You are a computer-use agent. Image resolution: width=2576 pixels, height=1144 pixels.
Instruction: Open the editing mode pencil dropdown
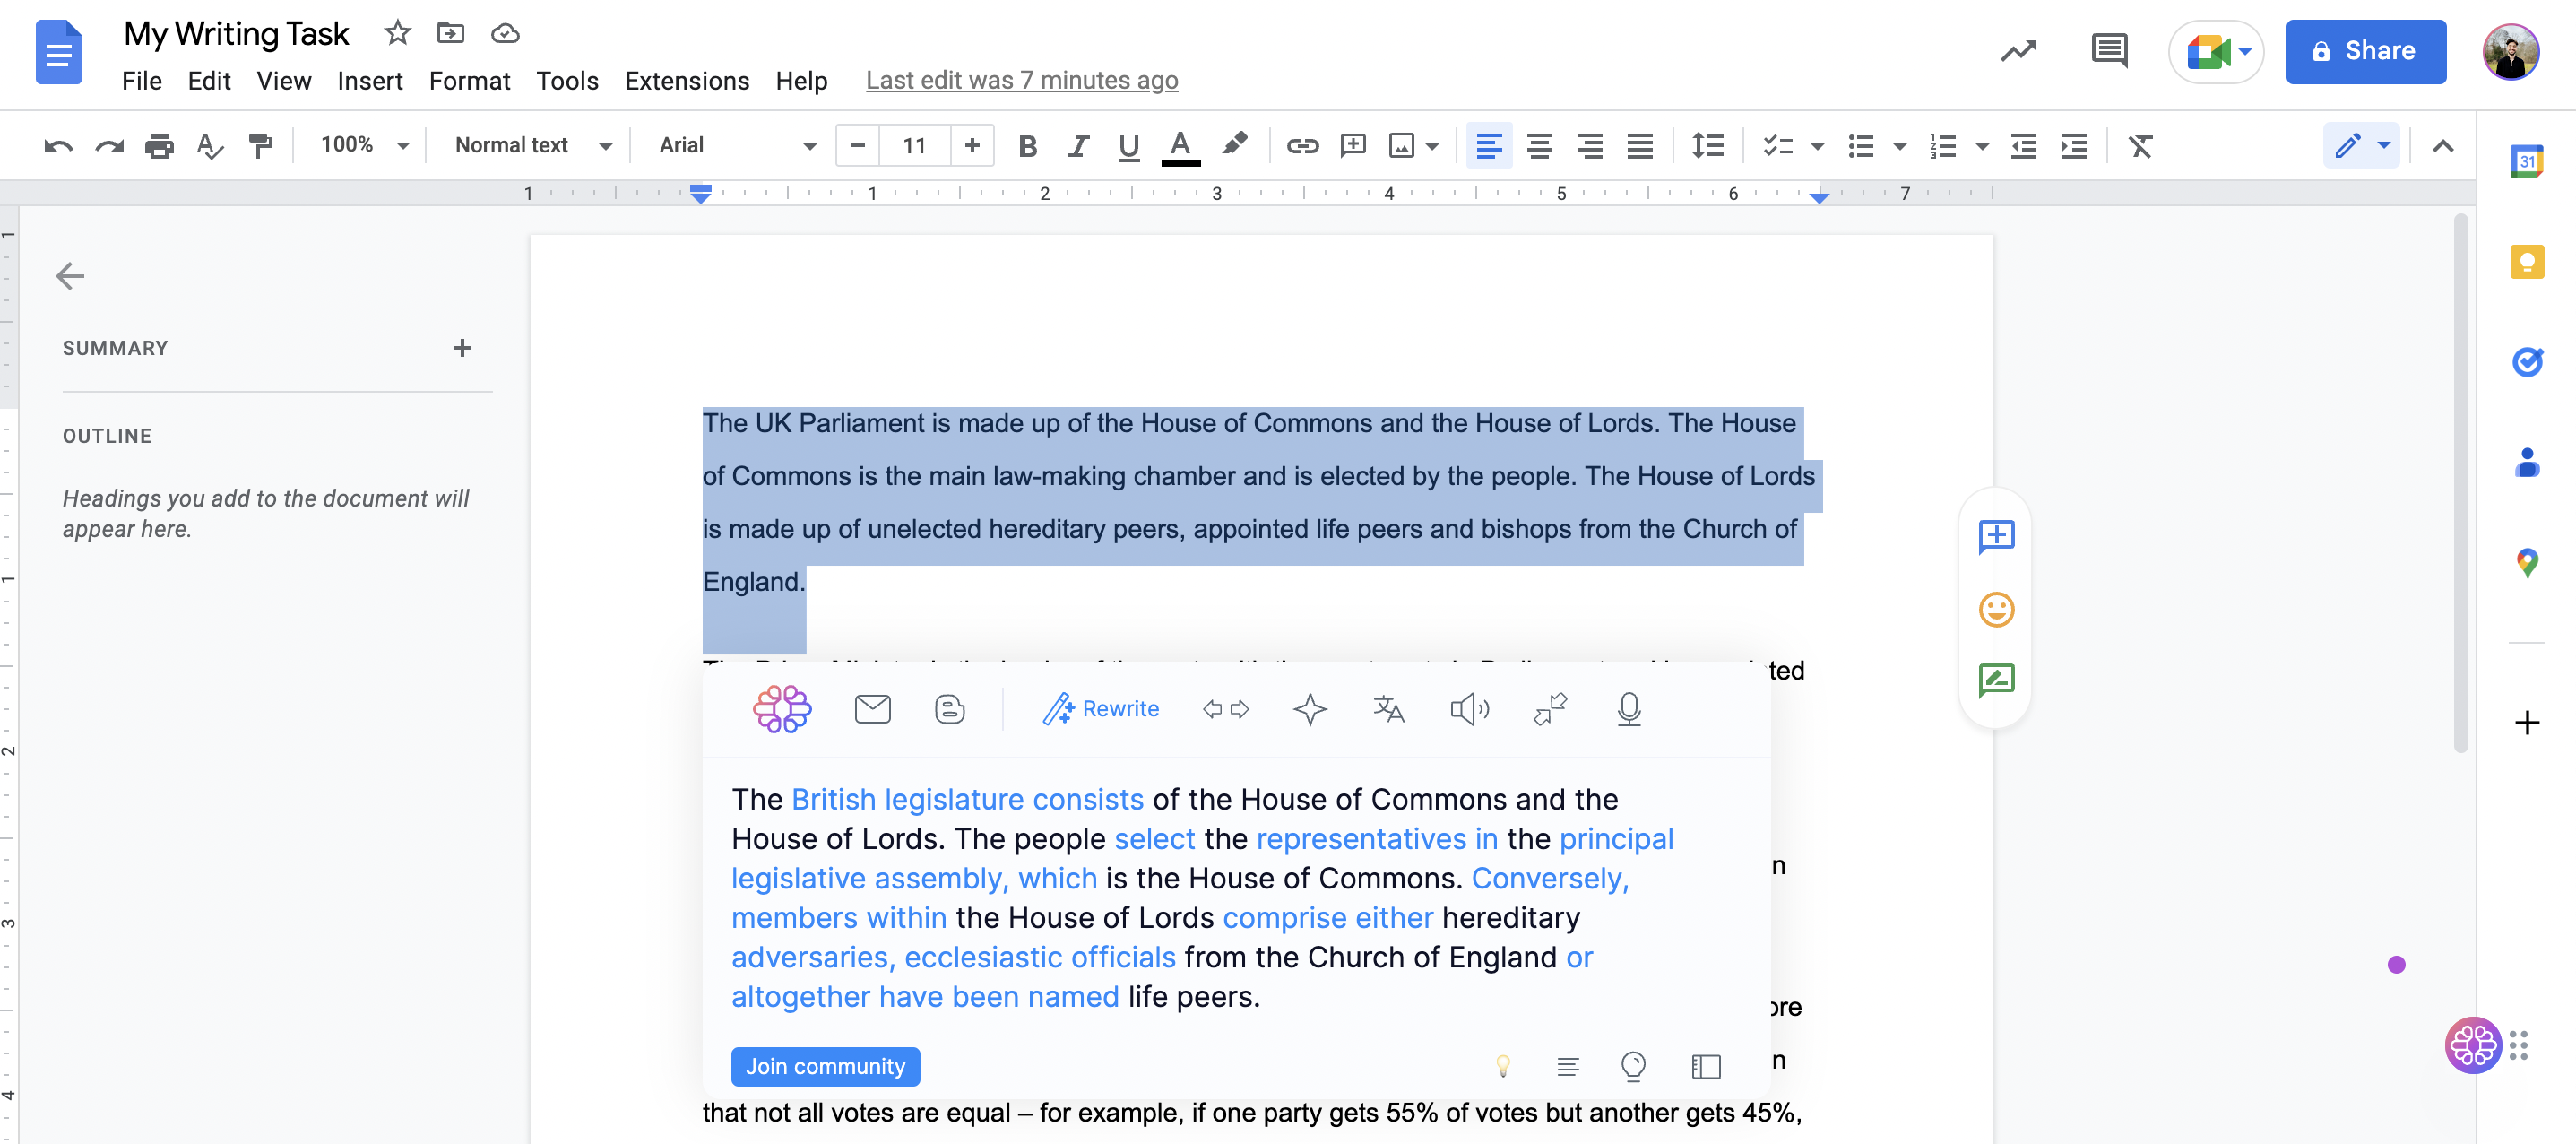pyautogui.click(x=2362, y=146)
